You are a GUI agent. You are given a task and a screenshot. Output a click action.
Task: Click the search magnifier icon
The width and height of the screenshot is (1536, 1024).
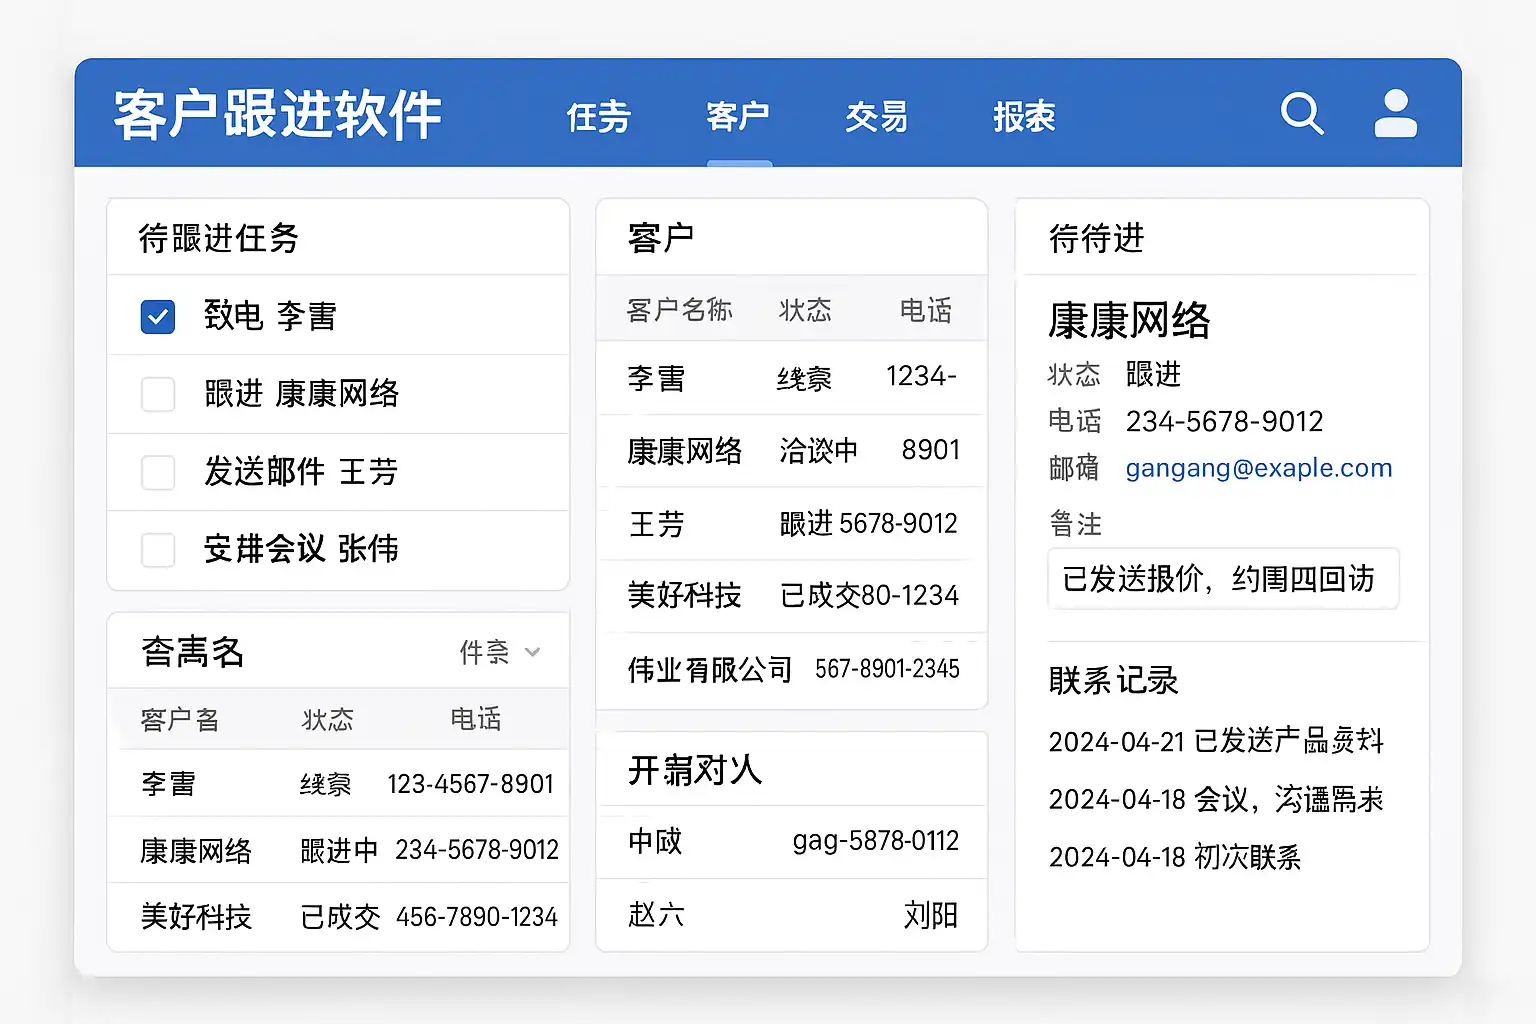[x=1301, y=114]
